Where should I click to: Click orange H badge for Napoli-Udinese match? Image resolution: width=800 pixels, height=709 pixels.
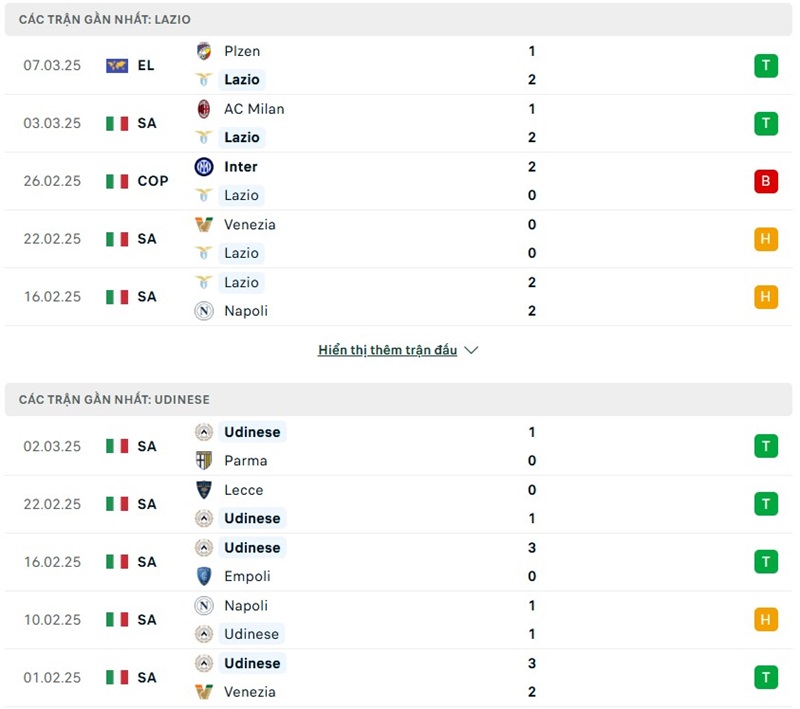tap(766, 620)
